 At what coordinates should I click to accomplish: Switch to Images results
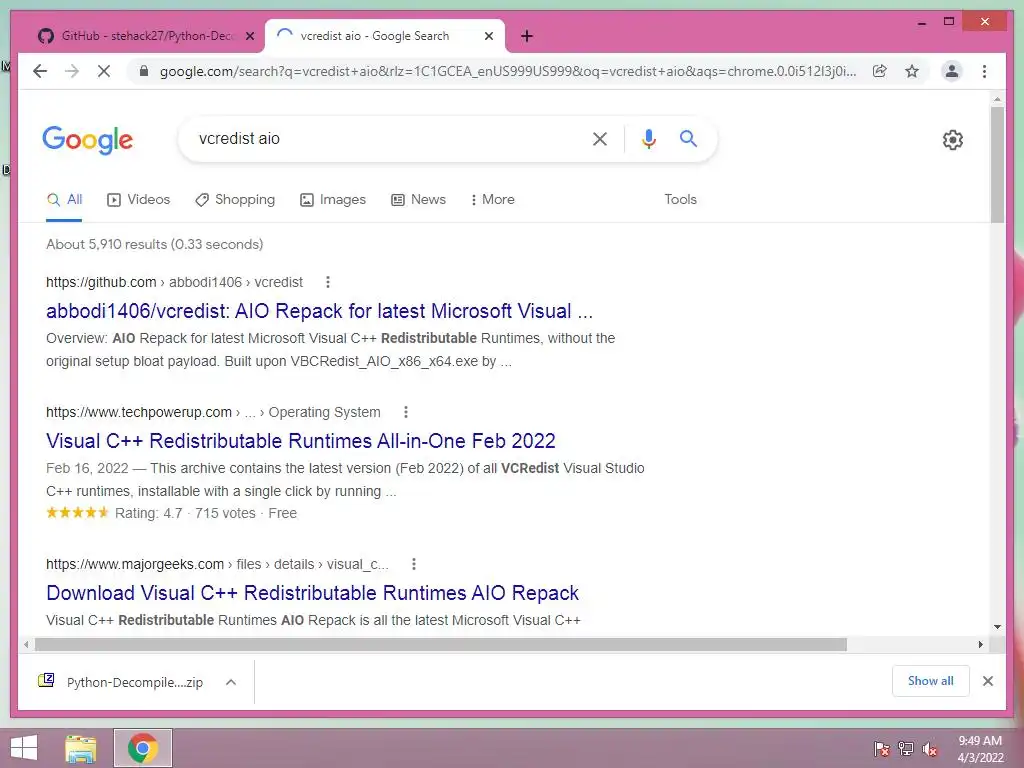[x=333, y=200]
